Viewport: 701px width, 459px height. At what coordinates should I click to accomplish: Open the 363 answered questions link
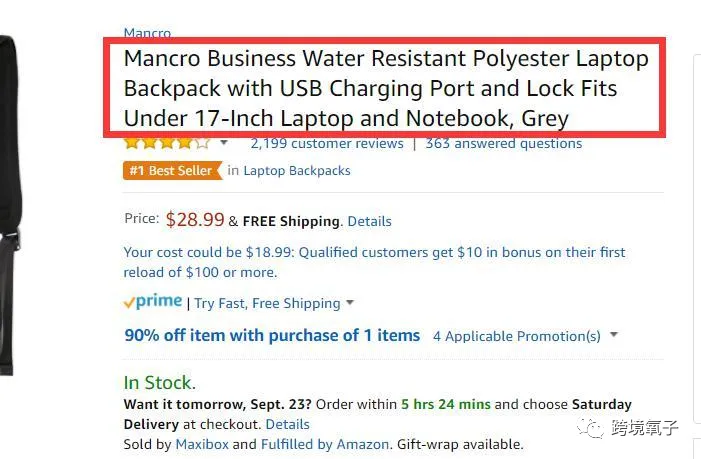[503, 143]
